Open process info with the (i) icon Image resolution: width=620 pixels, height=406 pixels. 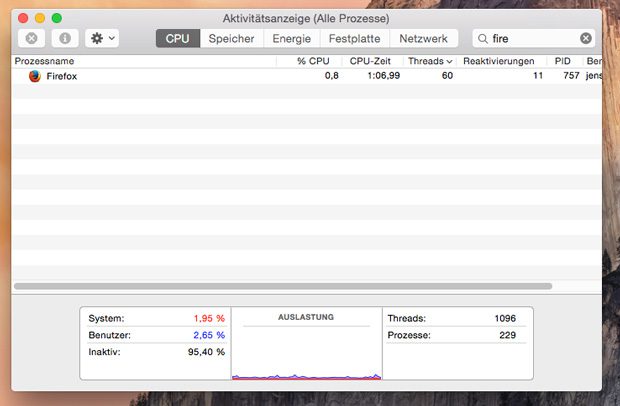click(x=65, y=38)
